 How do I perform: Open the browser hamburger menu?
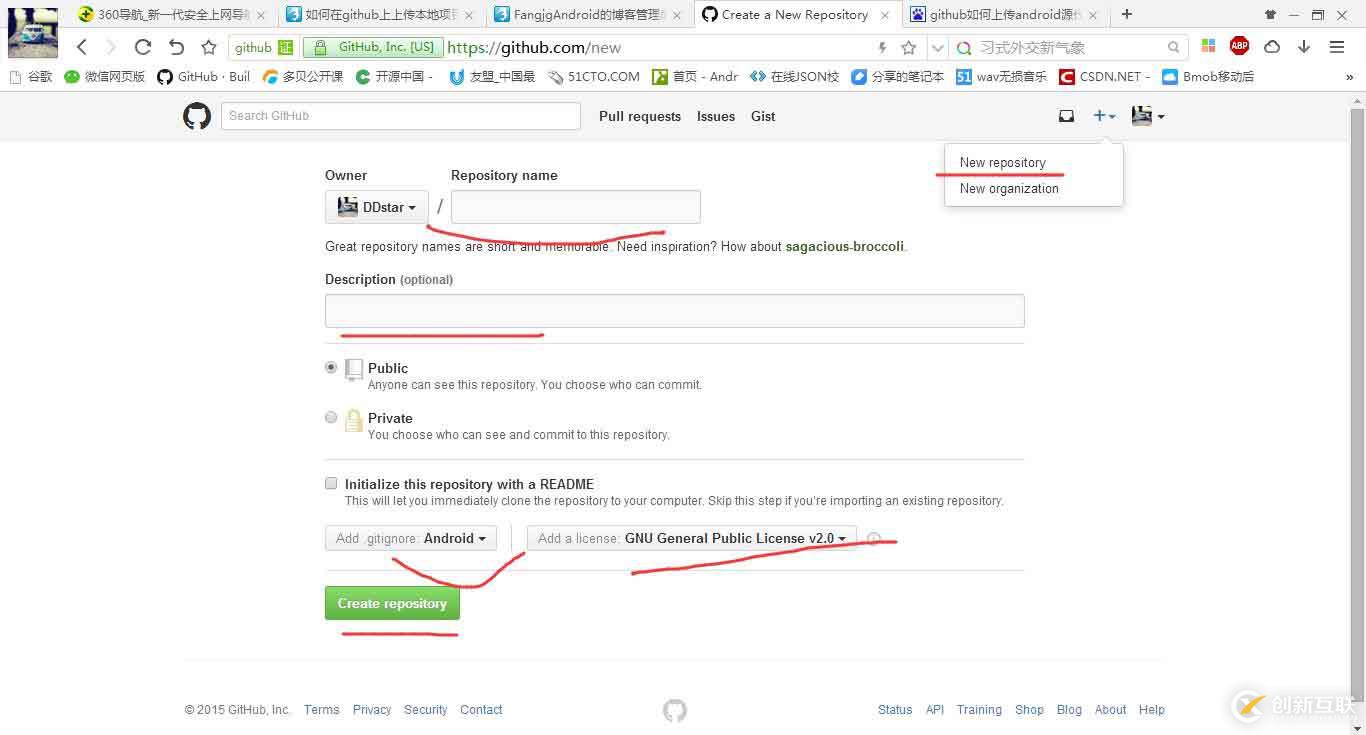pos(1337,47)
